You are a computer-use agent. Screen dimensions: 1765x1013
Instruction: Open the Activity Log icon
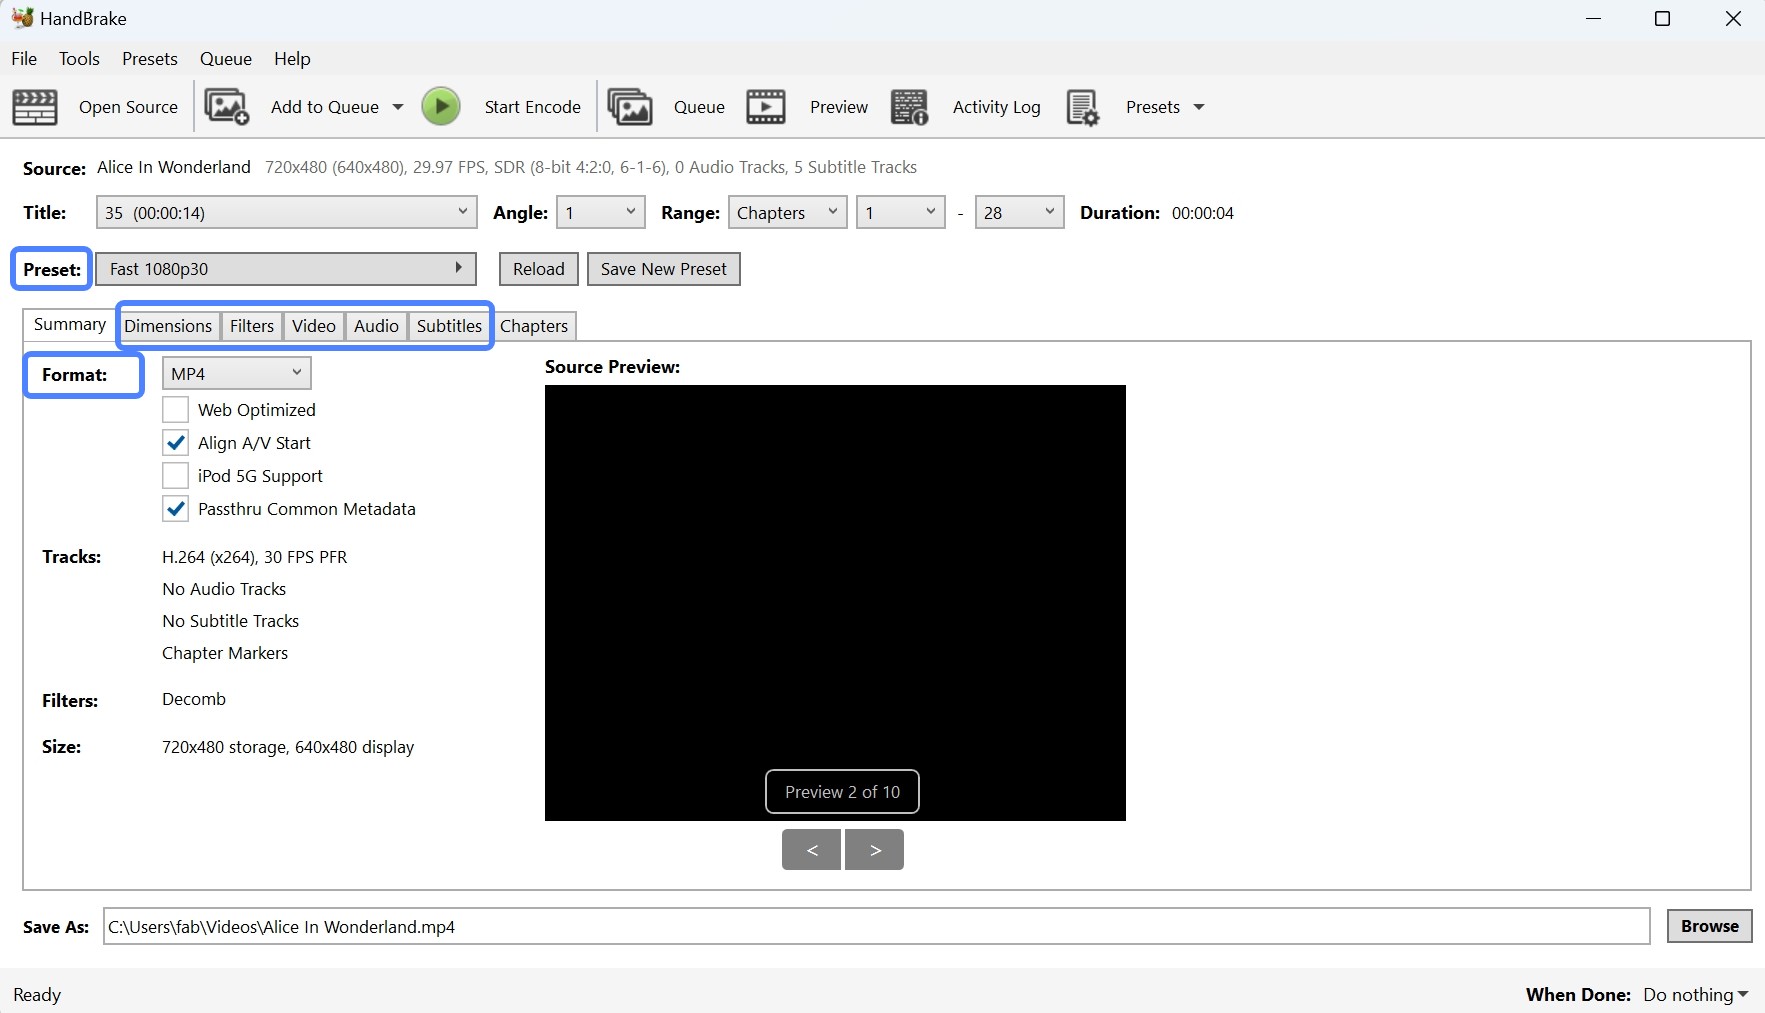tap(910, 106)
